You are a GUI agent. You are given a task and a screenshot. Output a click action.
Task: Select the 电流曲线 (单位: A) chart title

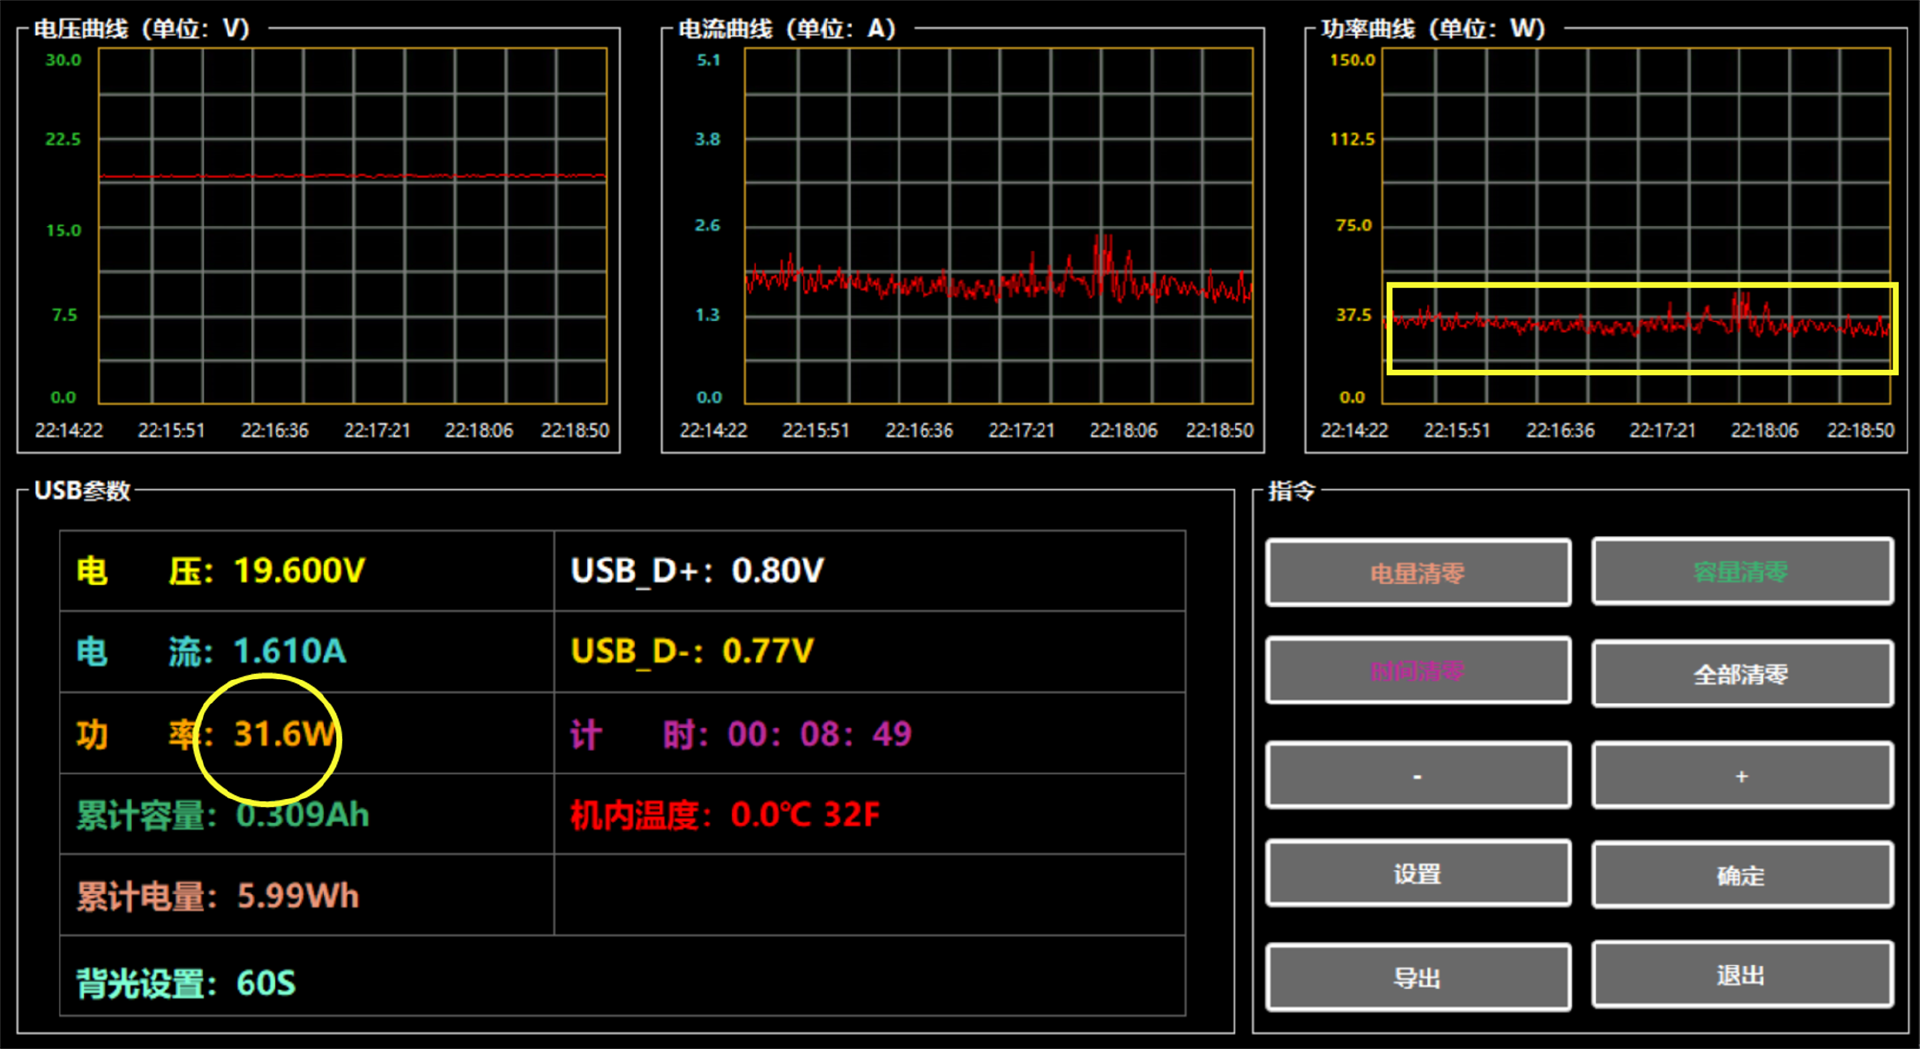click(x=787, y=28)
